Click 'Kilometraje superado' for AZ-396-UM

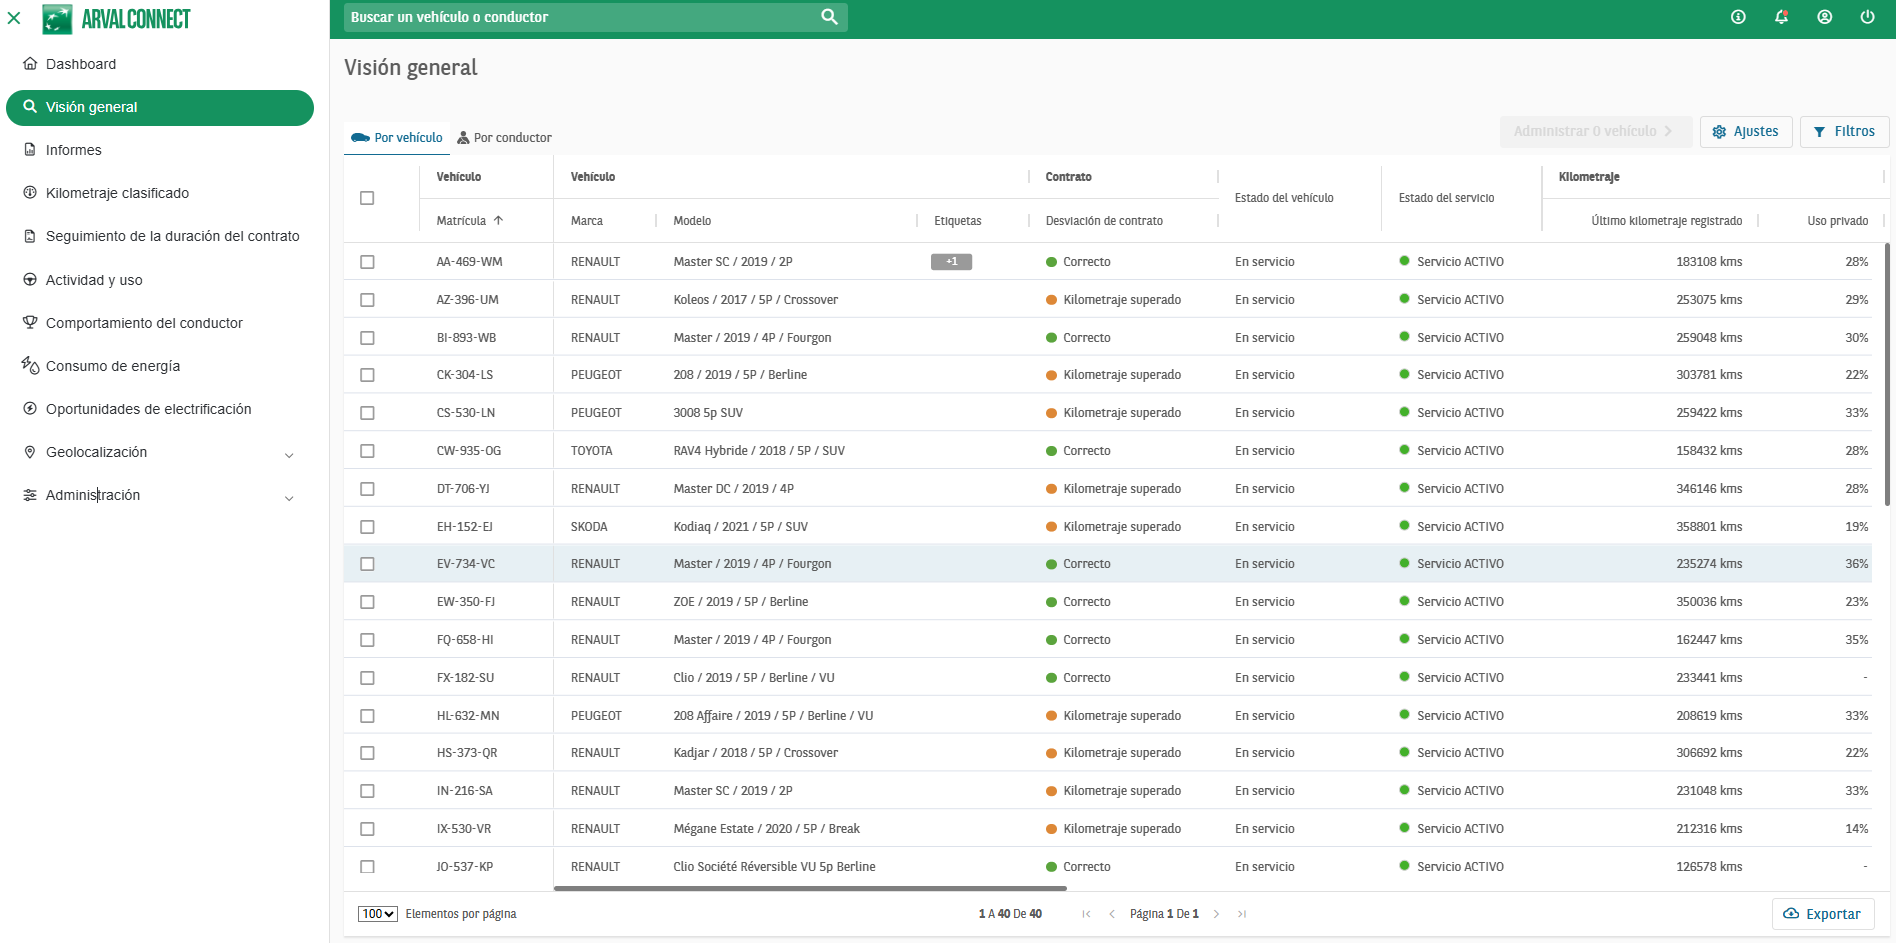click(1122, 300)
